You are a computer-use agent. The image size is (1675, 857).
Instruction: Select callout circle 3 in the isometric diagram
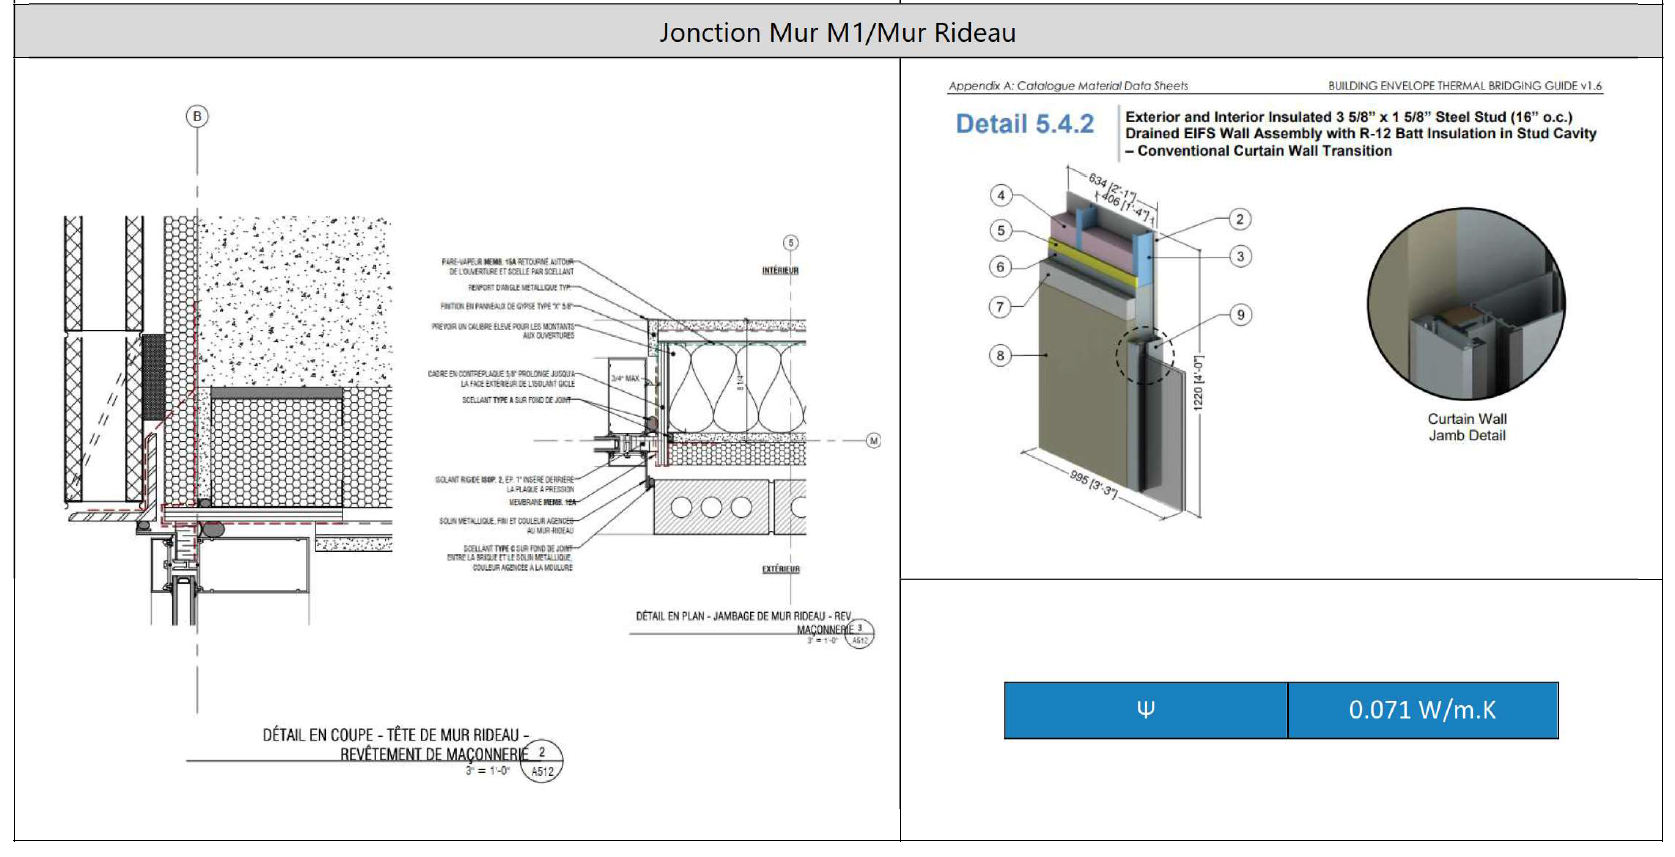[1240, 256]
